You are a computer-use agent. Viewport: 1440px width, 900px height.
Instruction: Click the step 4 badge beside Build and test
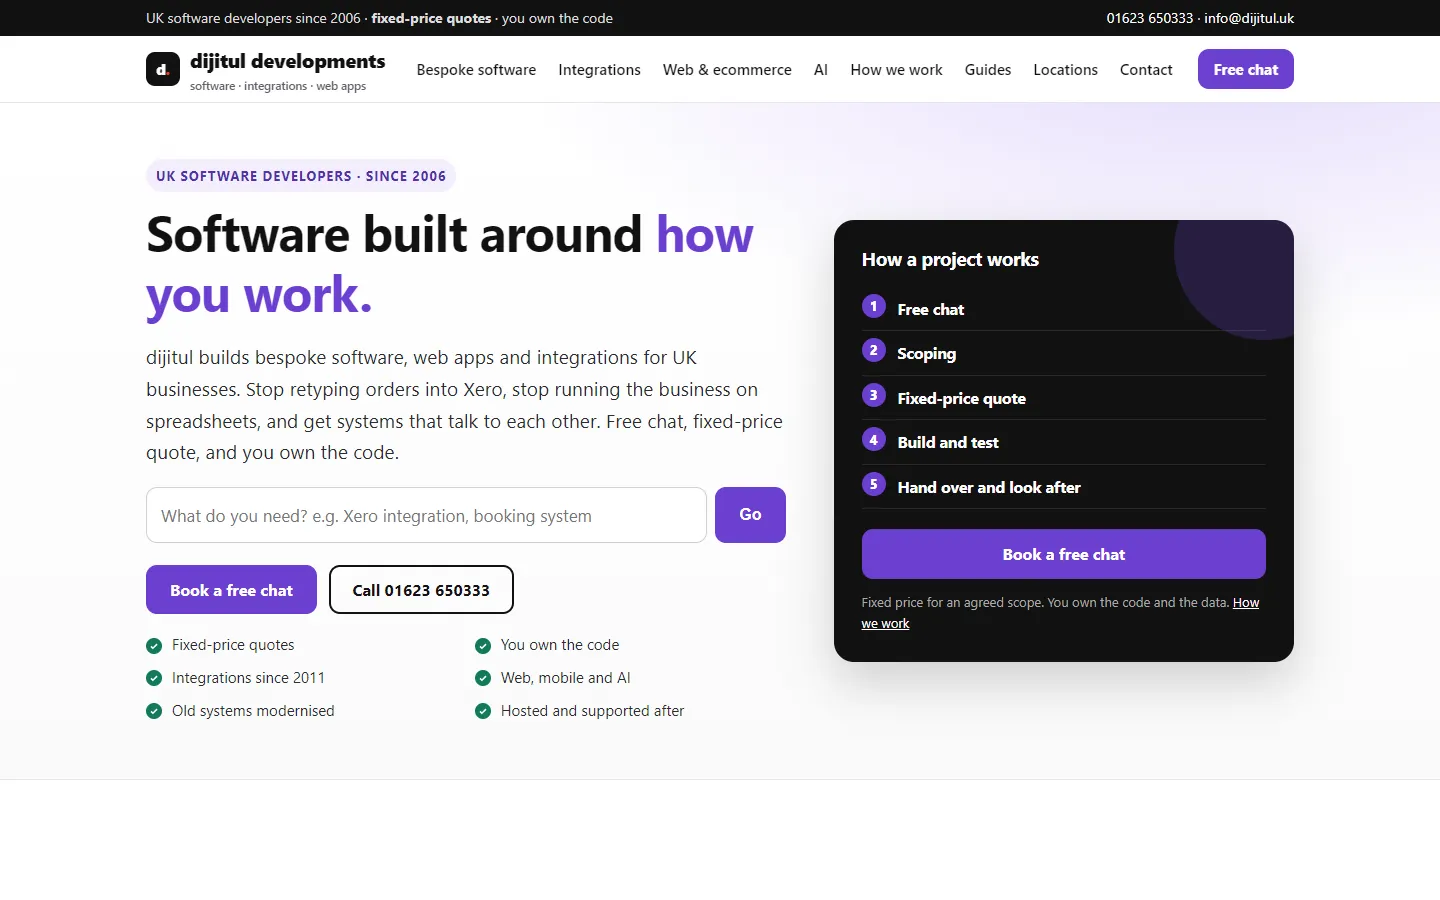874,439
